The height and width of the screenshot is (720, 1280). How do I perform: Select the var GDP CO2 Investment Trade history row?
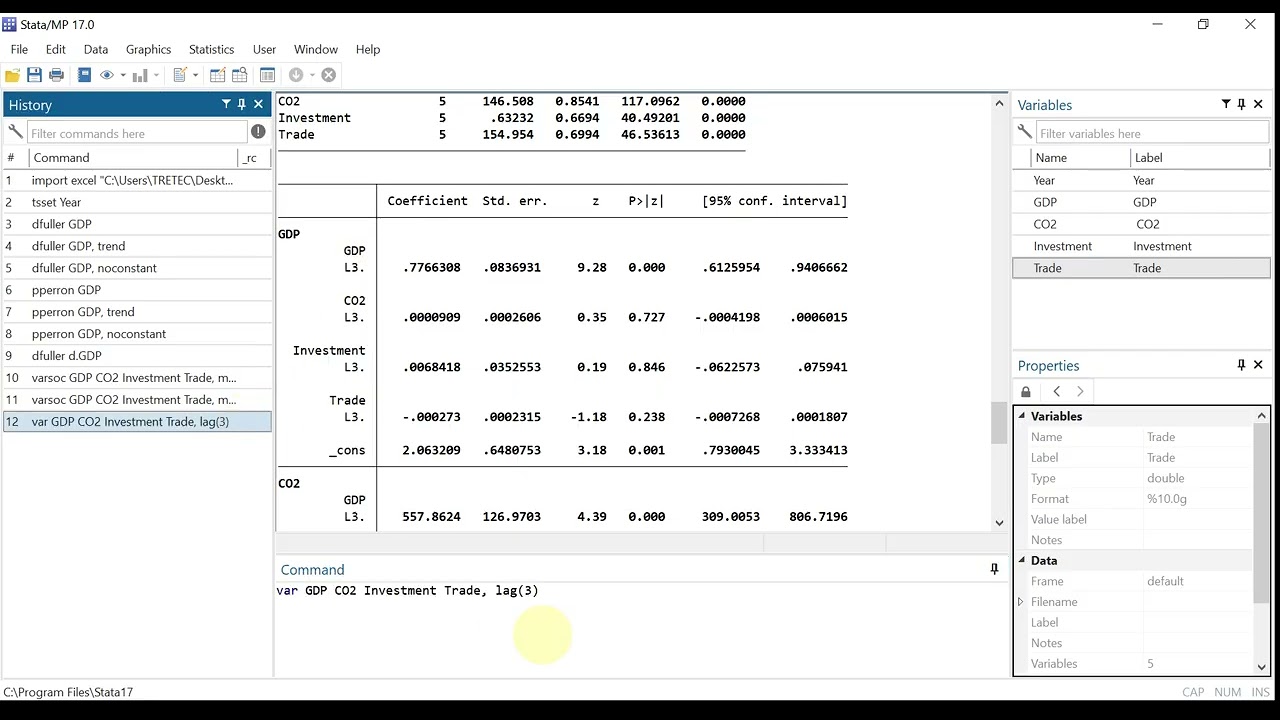tap(137, 422)
